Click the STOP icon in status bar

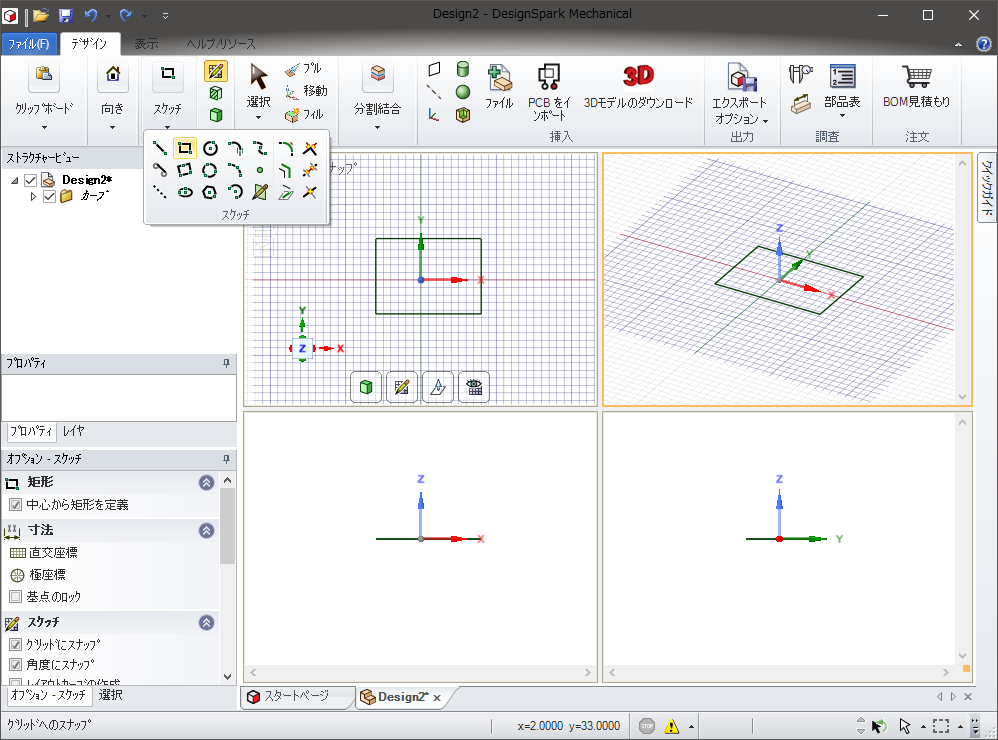click(647, 726)
